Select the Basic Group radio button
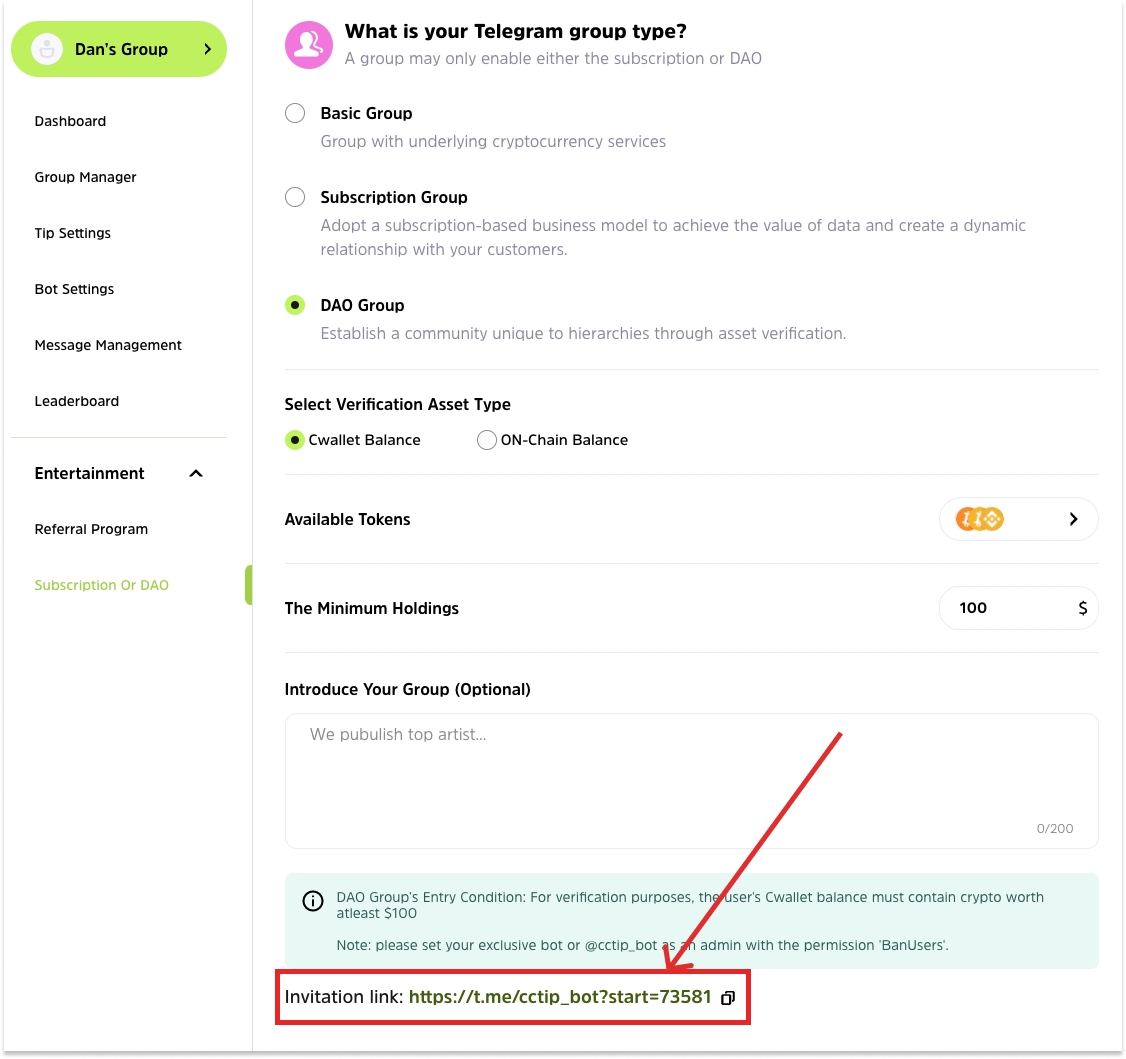 coord(295,113)
